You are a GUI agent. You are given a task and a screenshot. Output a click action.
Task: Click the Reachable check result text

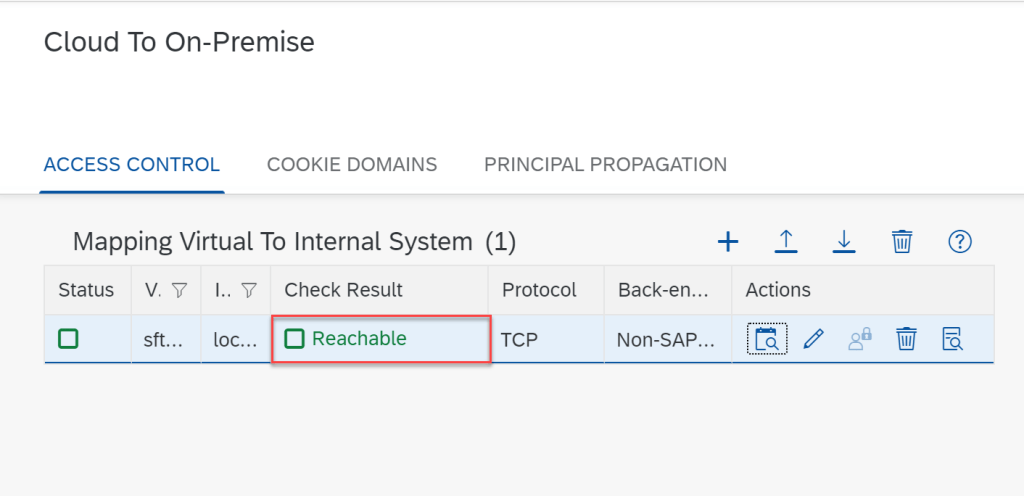[x=359, y=339]
